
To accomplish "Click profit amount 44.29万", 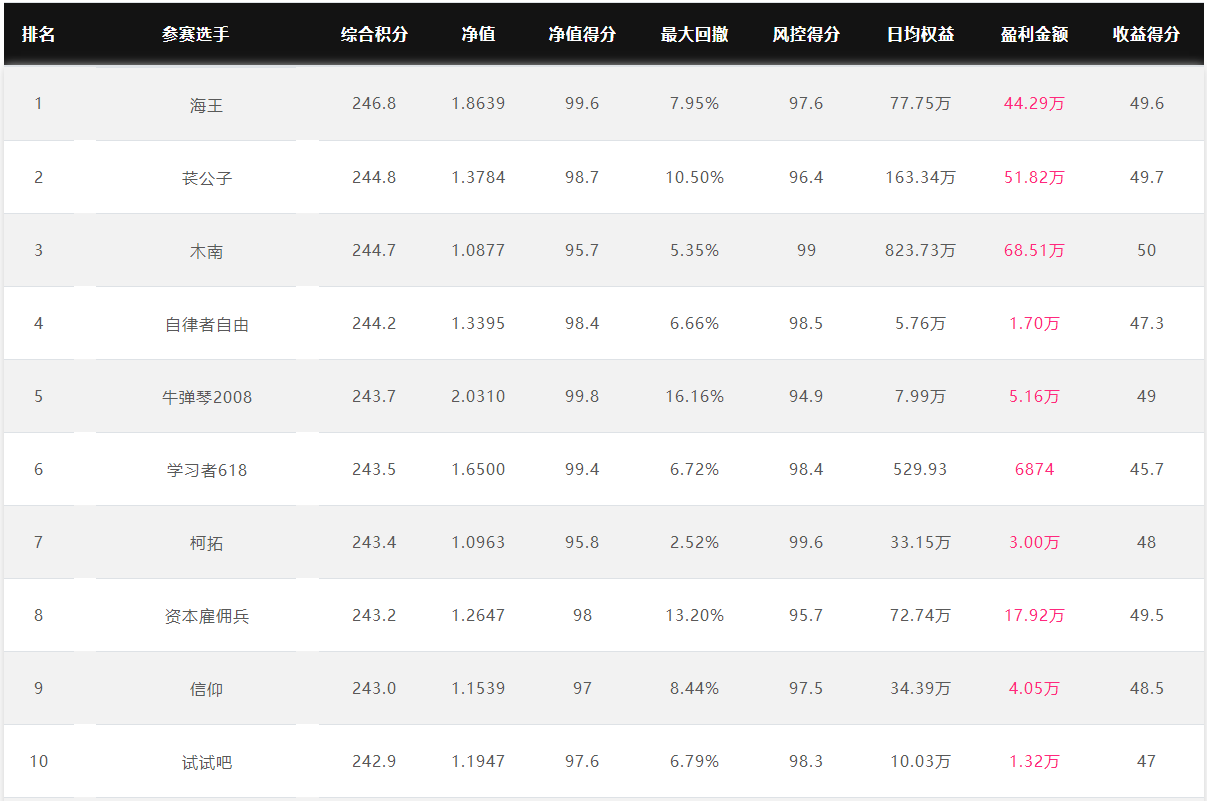I will click(x=1034, y=104).
